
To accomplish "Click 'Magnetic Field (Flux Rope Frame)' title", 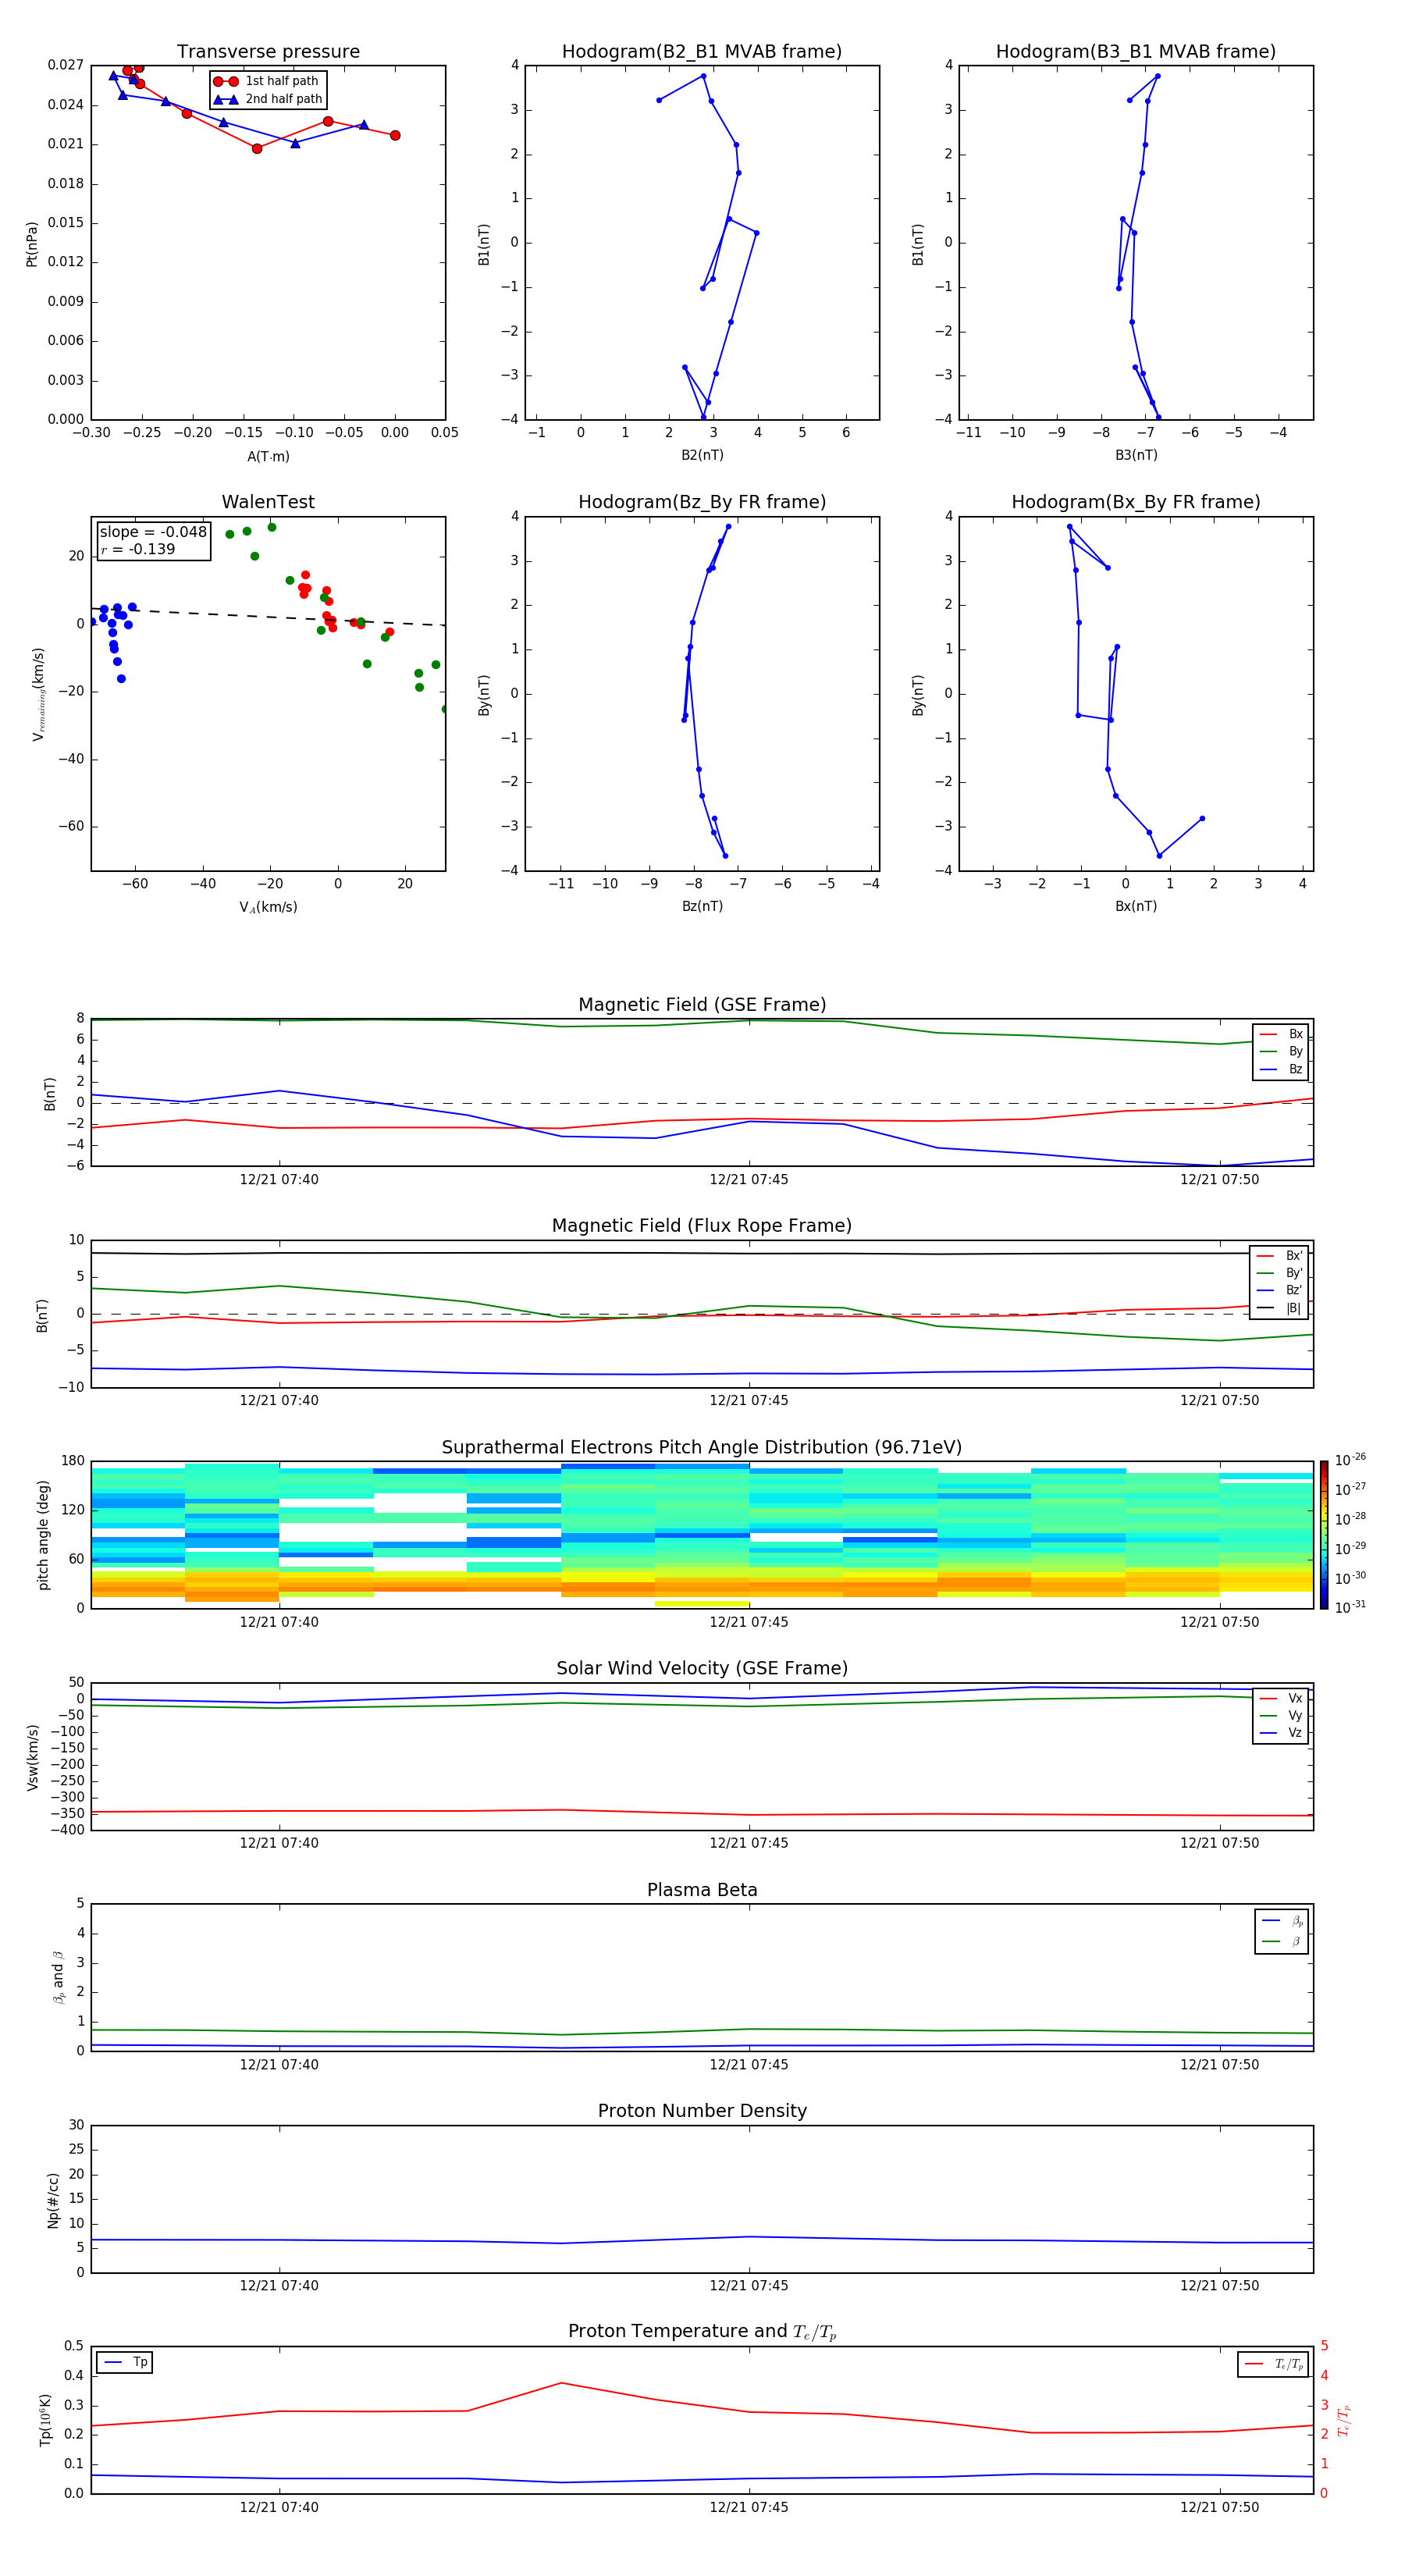I will pyautogui.click(x=702, y=1226).
